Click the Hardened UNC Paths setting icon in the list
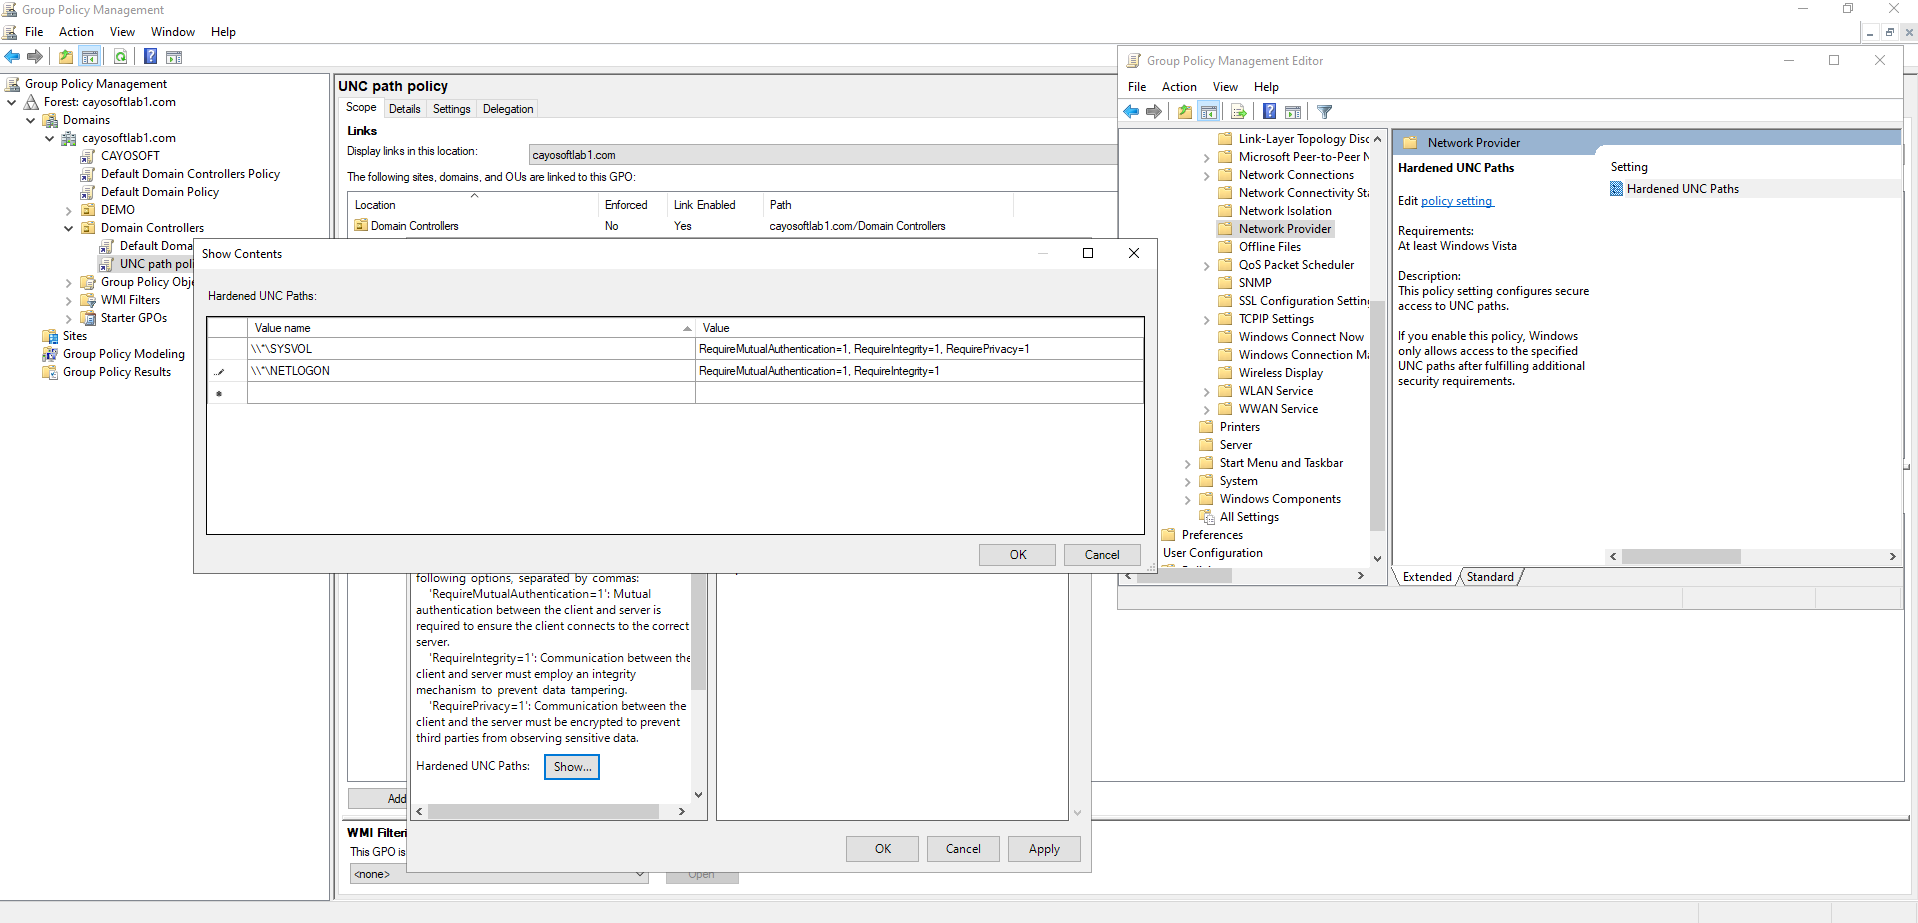This screenshot has width=1918, height=923. [1616, 189]
